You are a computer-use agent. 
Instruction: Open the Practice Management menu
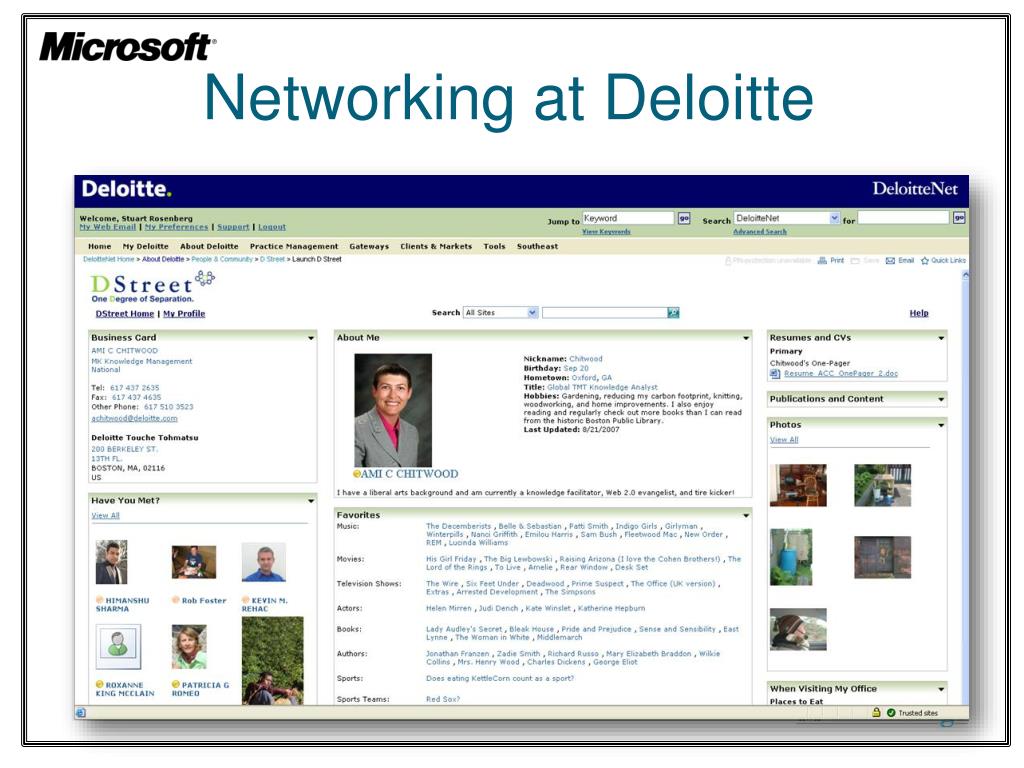[x=294, y=247]
